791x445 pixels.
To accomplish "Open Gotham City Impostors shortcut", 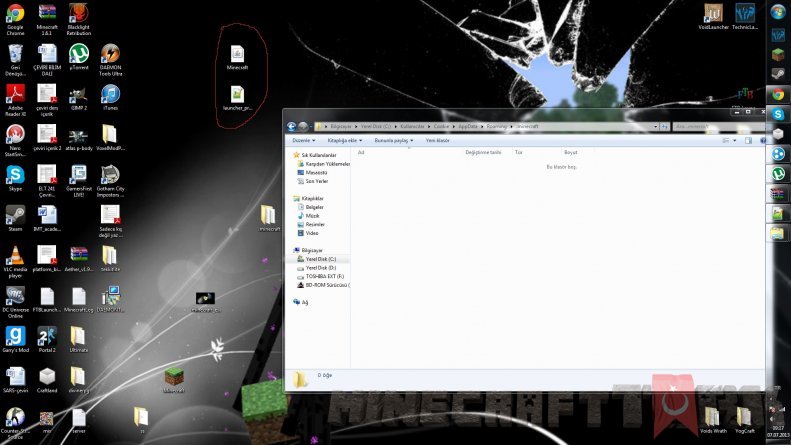I will (110, 181).
